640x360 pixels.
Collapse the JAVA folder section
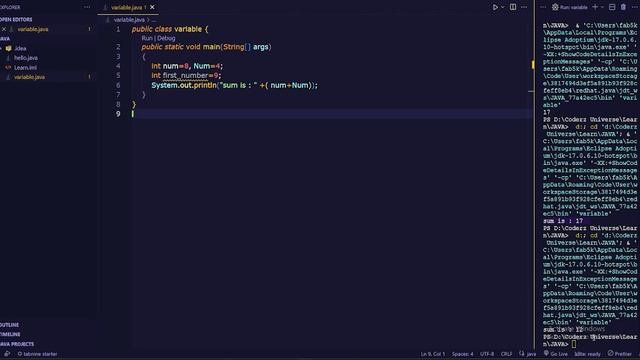(5, 39)
